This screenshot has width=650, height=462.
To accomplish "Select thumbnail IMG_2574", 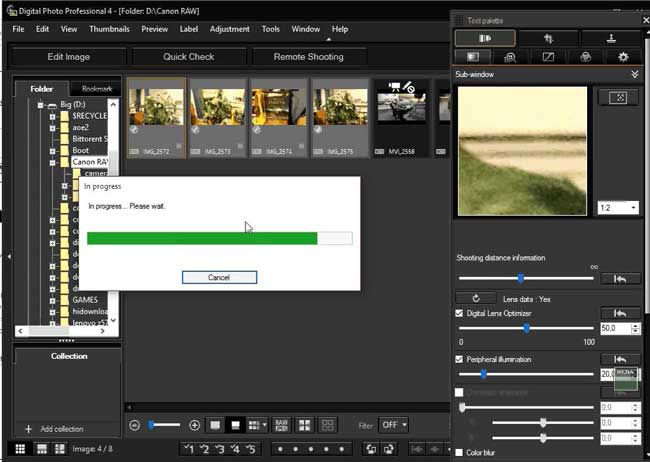I will pos(279,118).
